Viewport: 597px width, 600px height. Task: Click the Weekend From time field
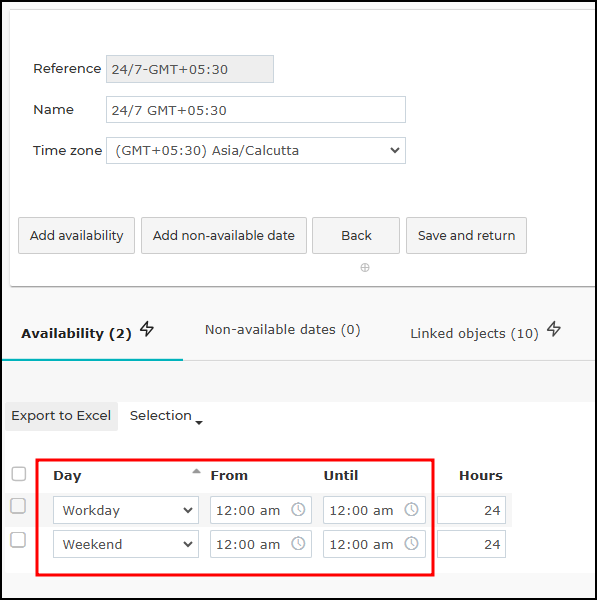[261, 544]
